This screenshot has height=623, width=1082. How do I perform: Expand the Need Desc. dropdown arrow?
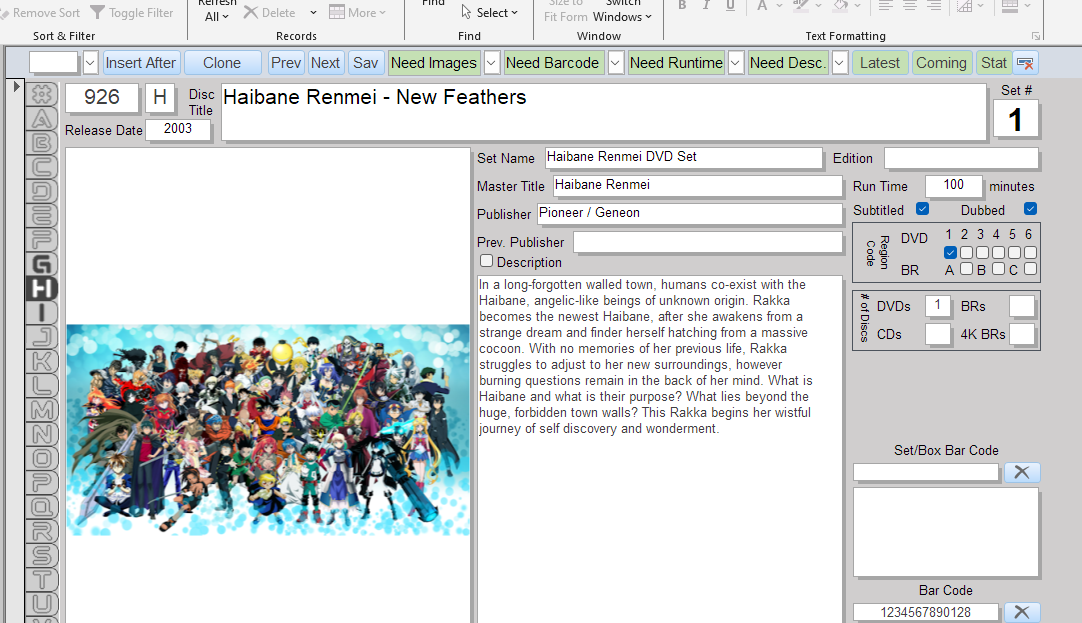click(839, 63)
